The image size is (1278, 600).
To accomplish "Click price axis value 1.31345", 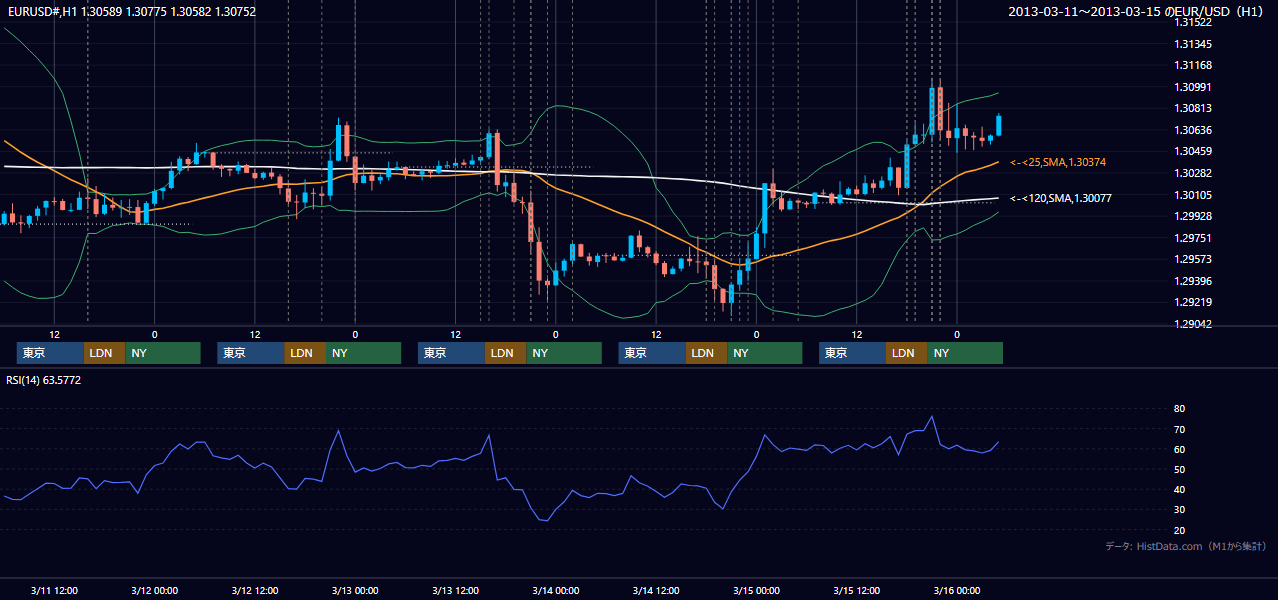I will [x=1194, y=44].
